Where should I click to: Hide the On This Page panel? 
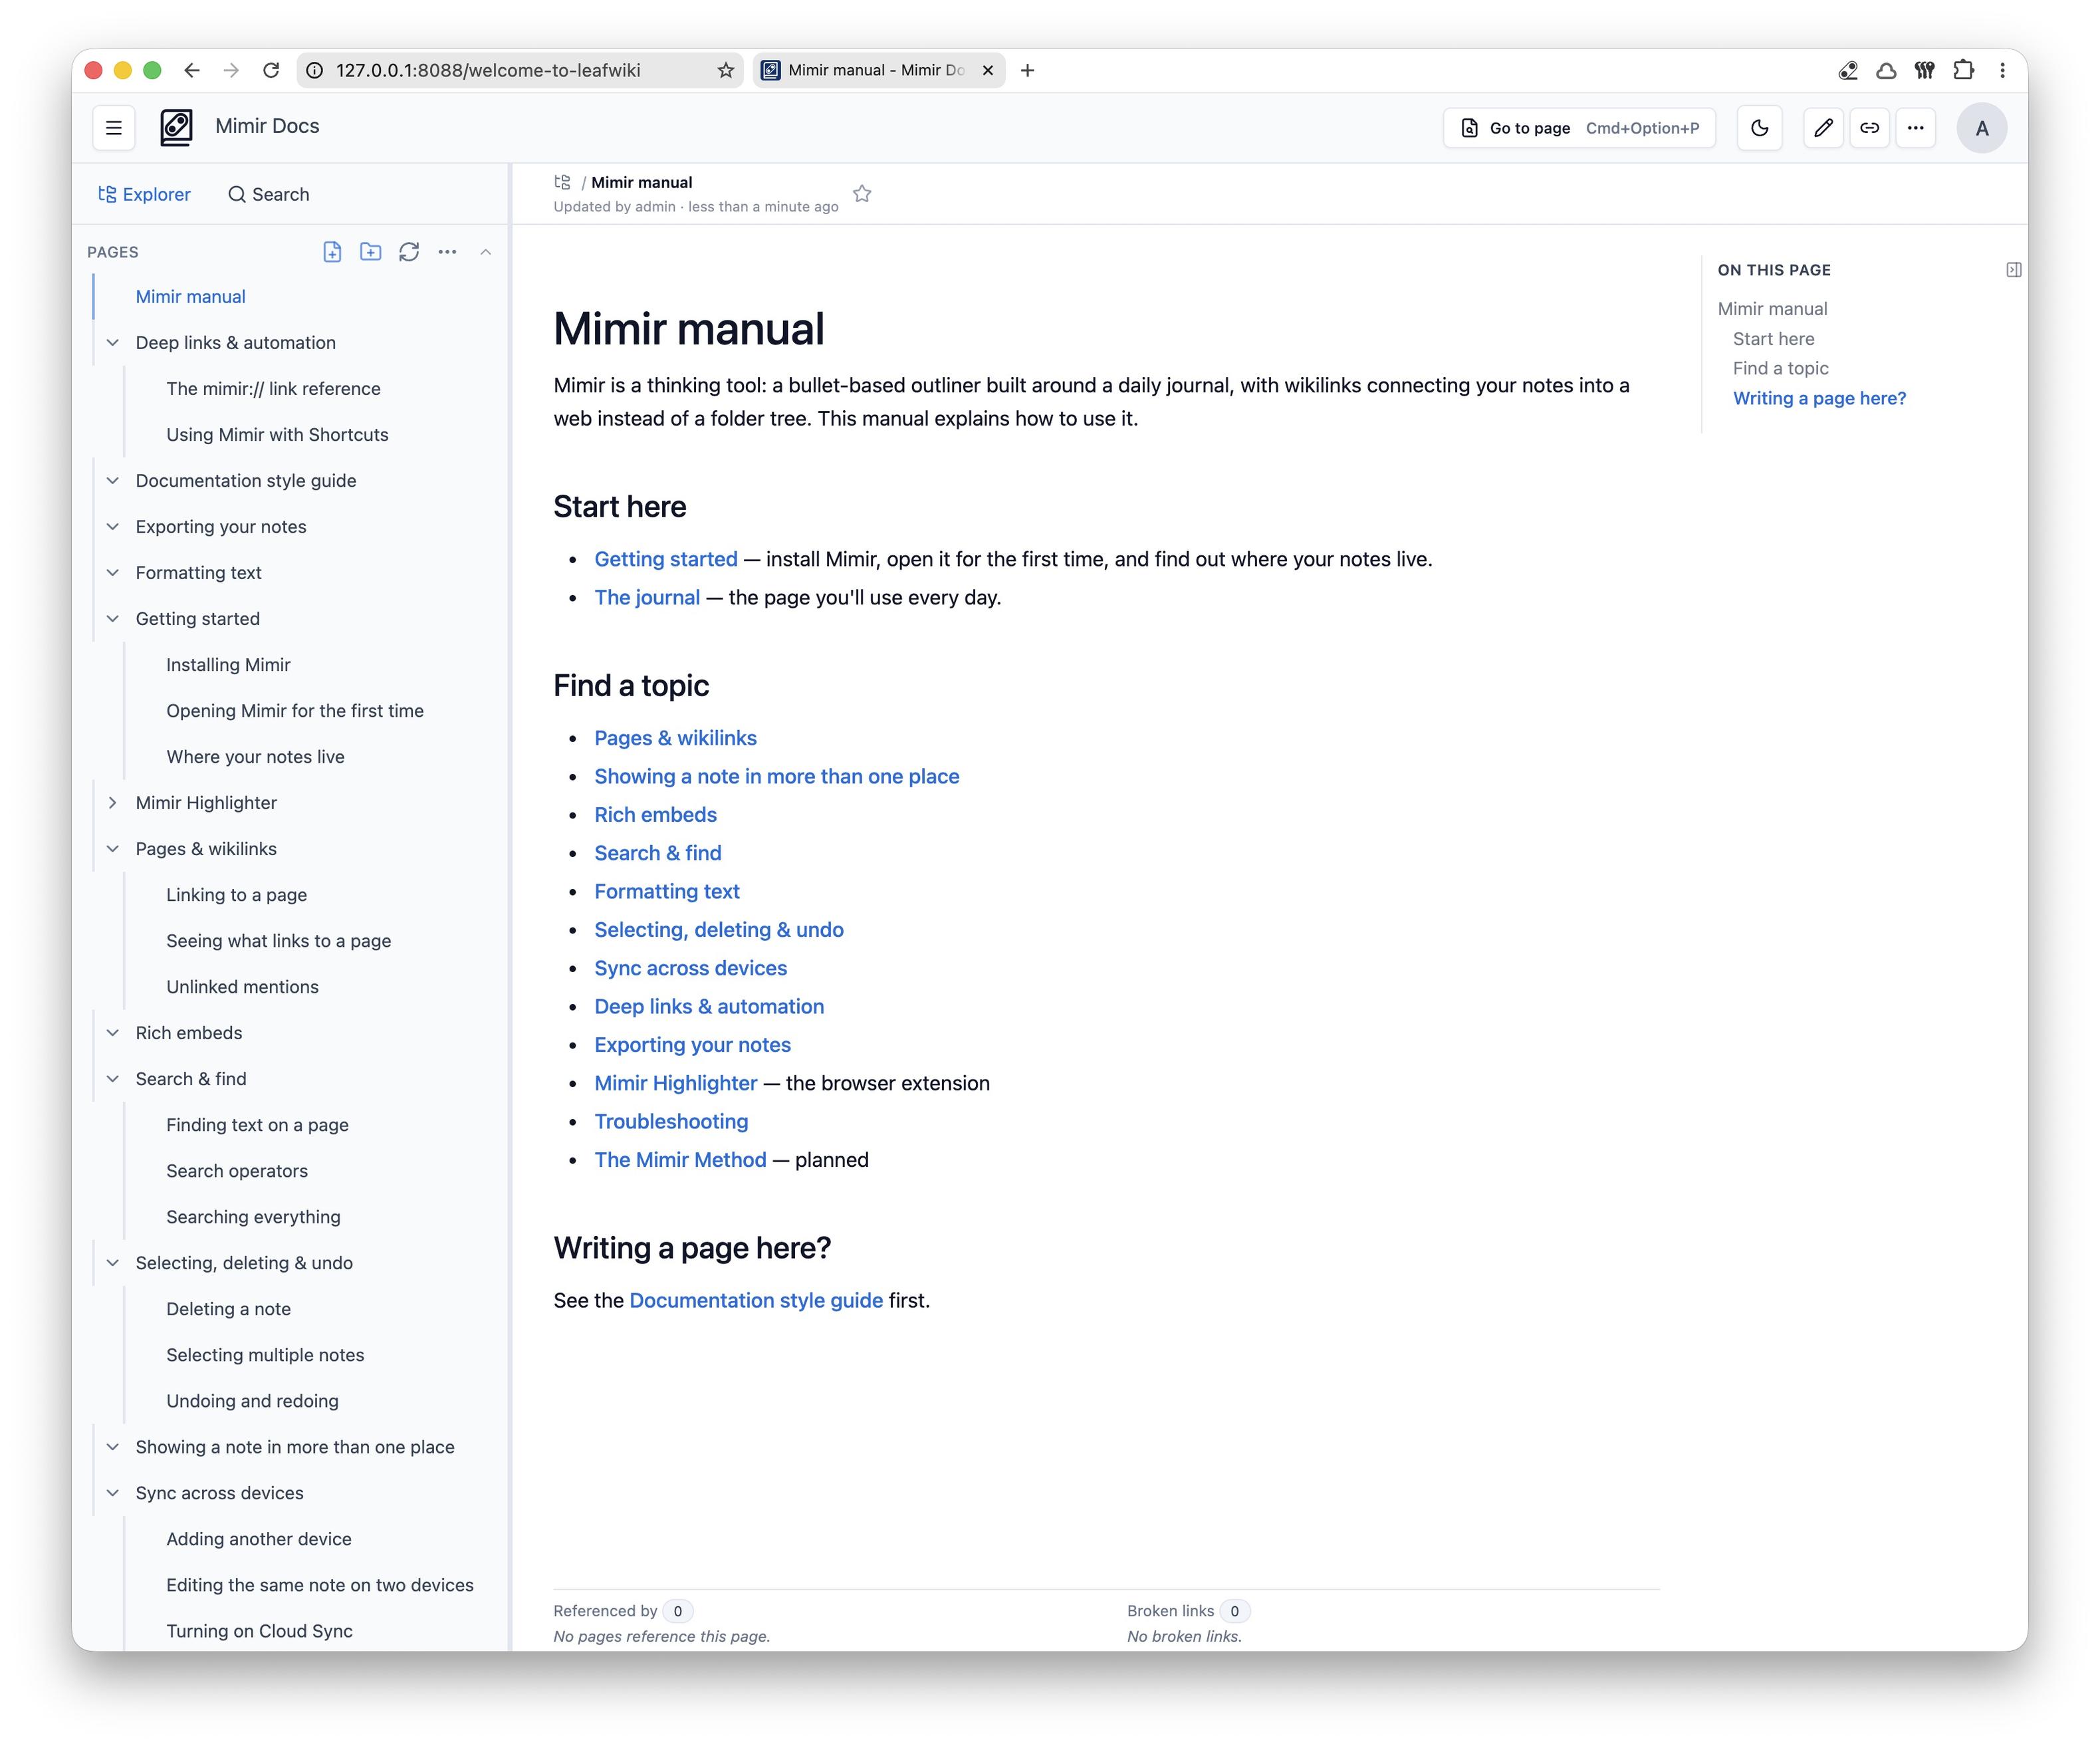point(2014,270)
